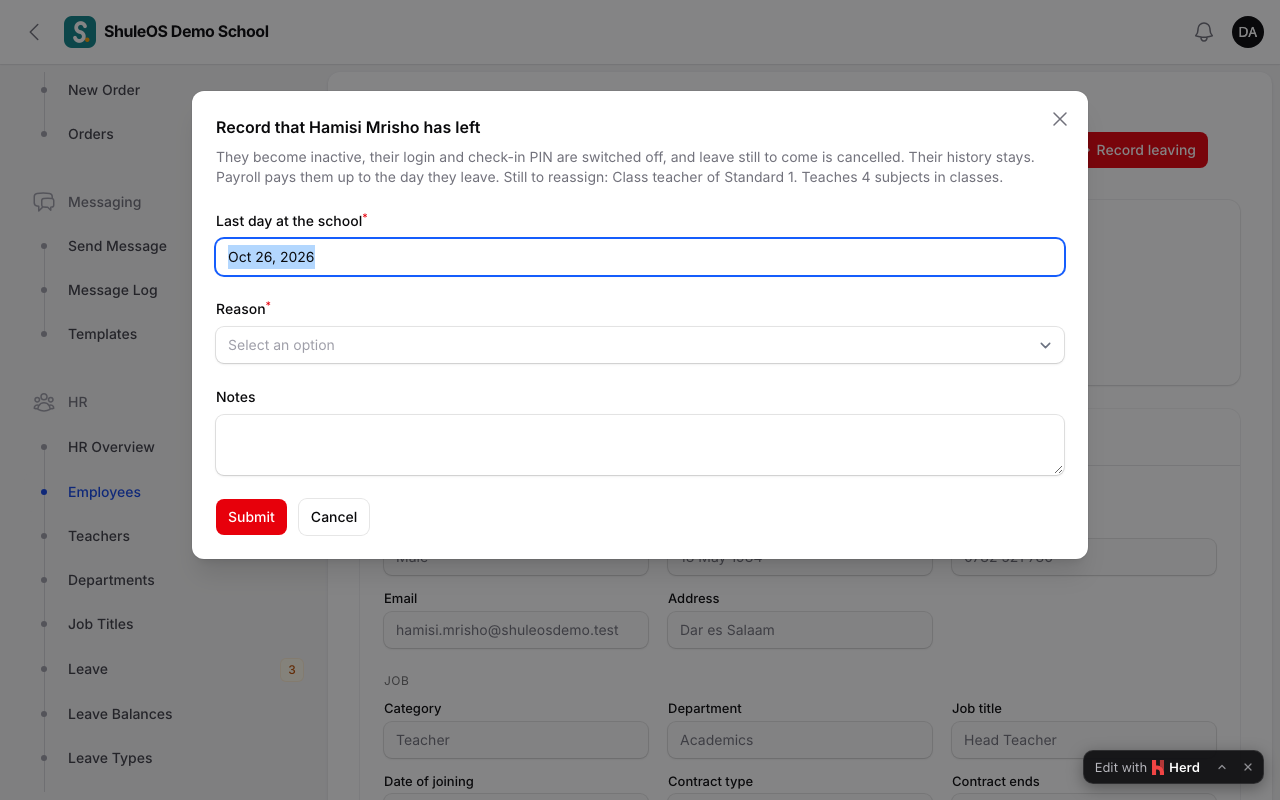Open Message Log page

[113, 290]
